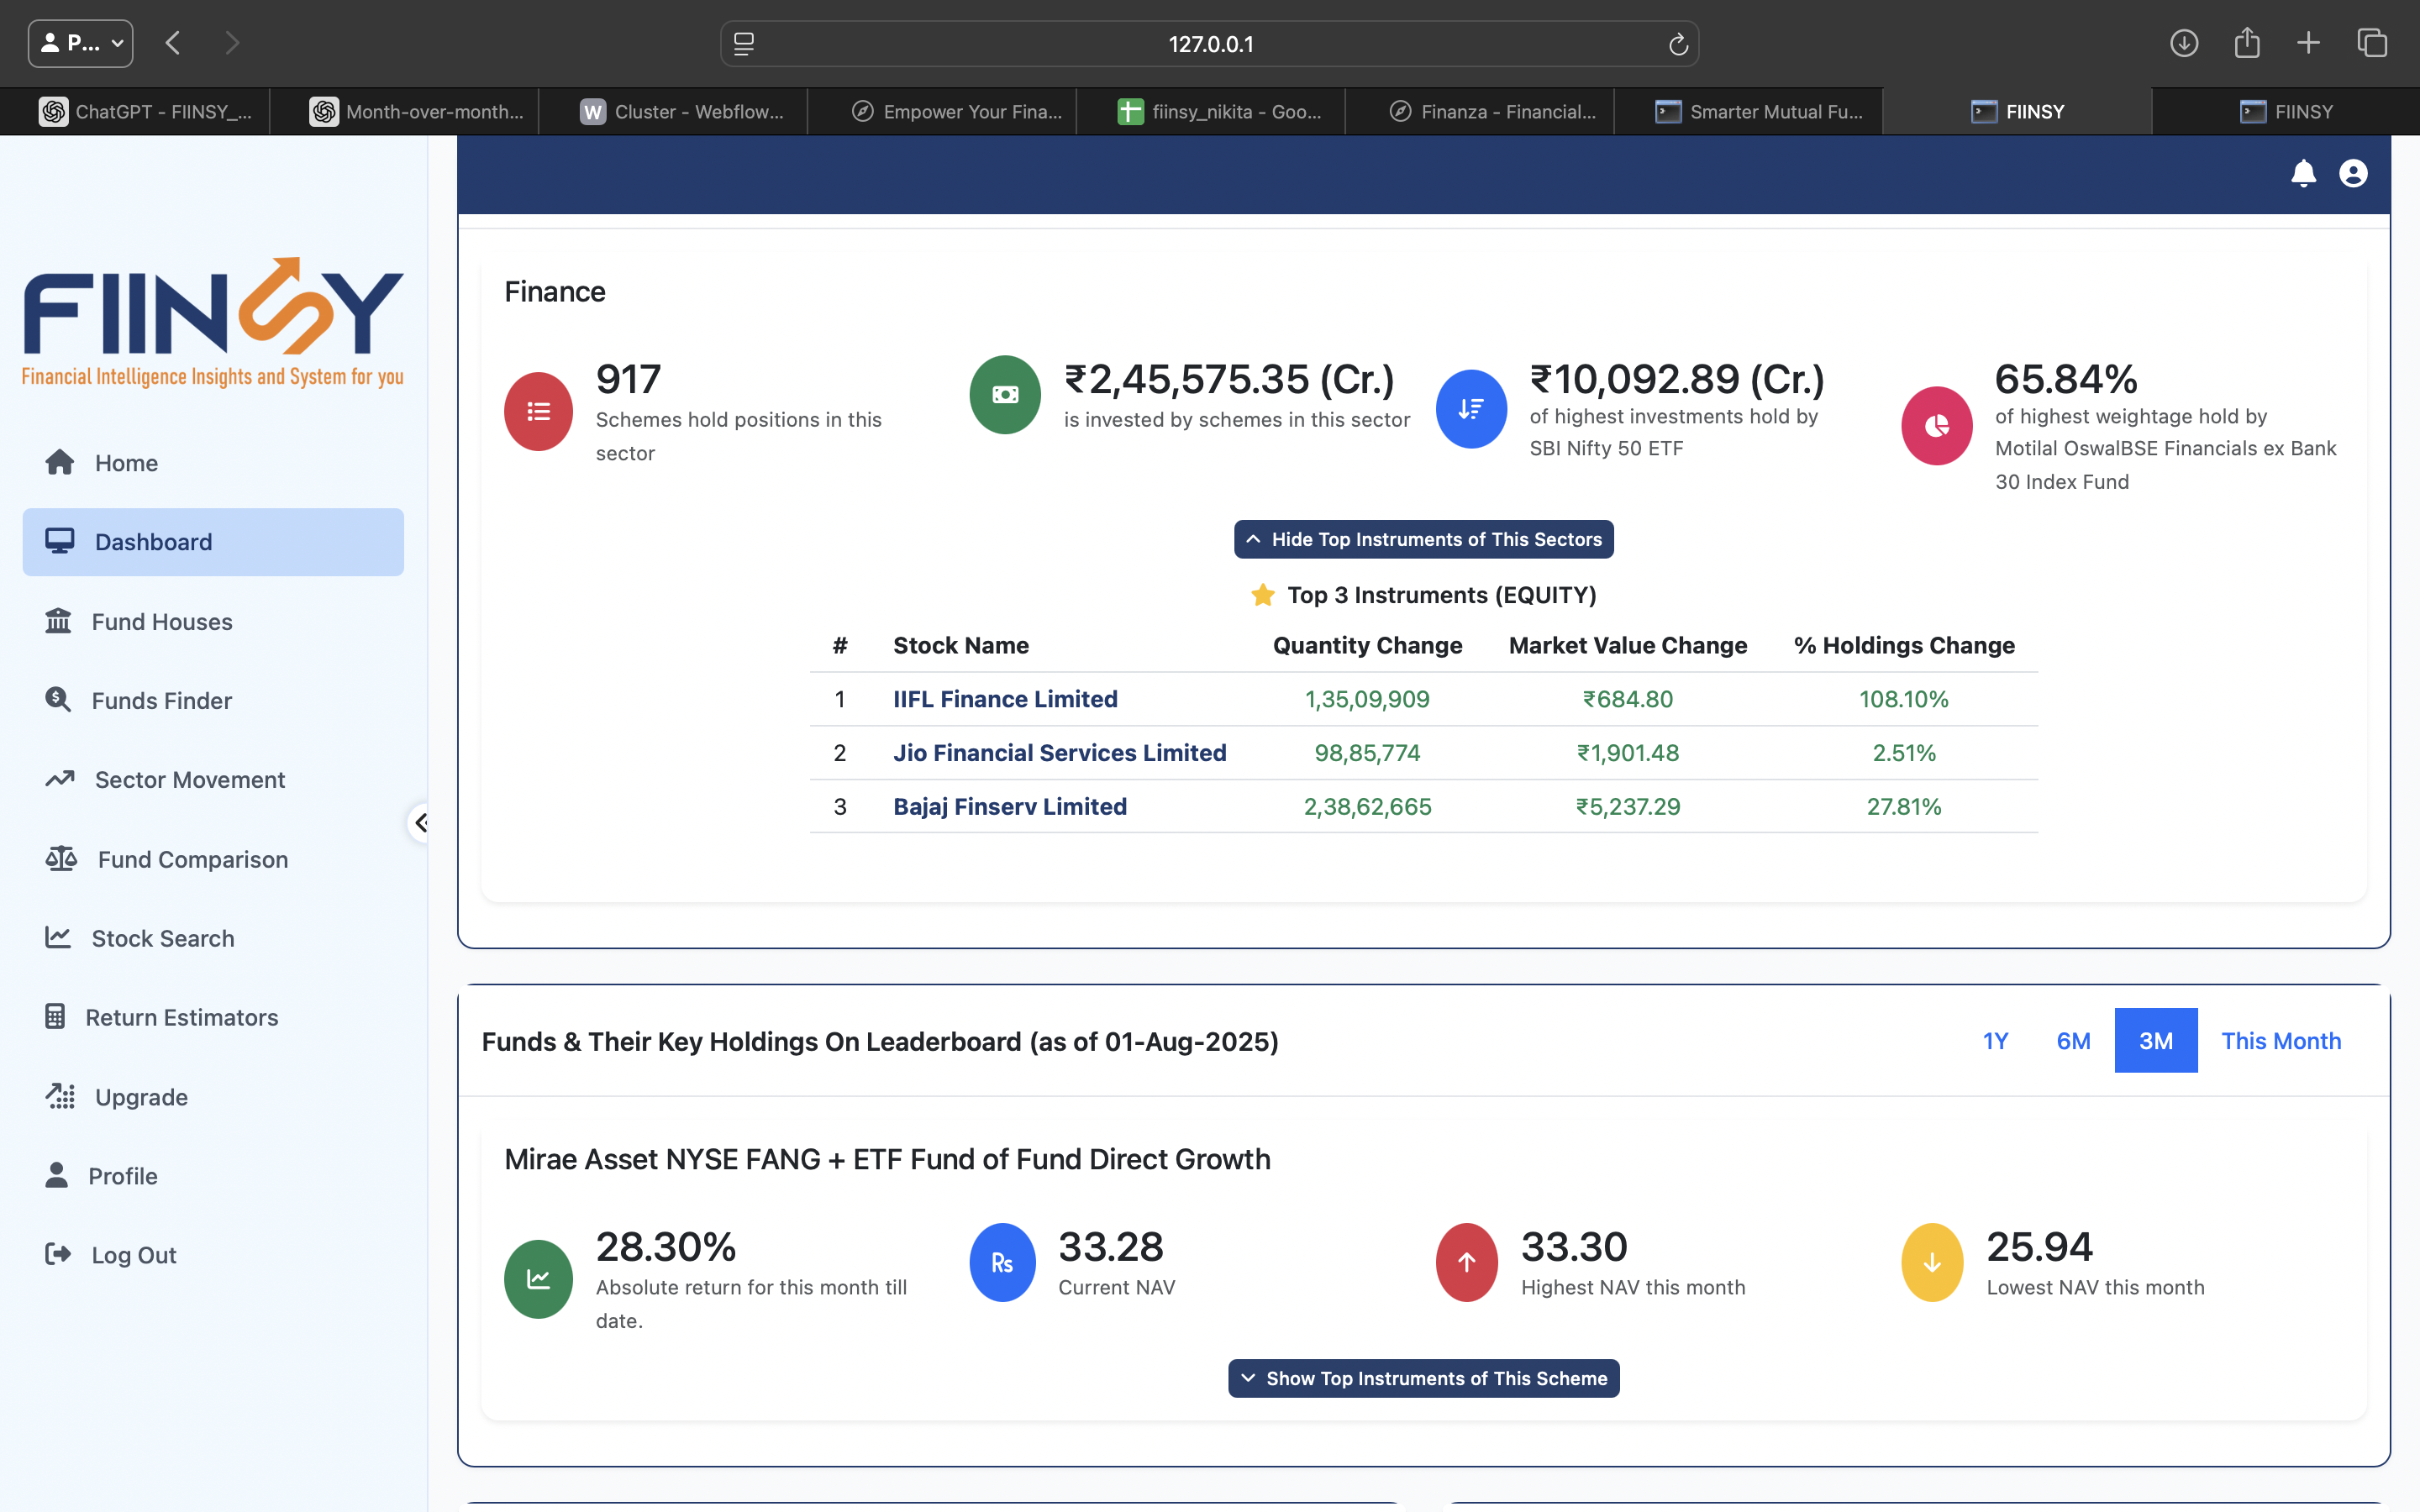Click the Sector Movement trend icon
Screen dimensions: 2420x1512
pyautogui.click(x=60, y=779)
